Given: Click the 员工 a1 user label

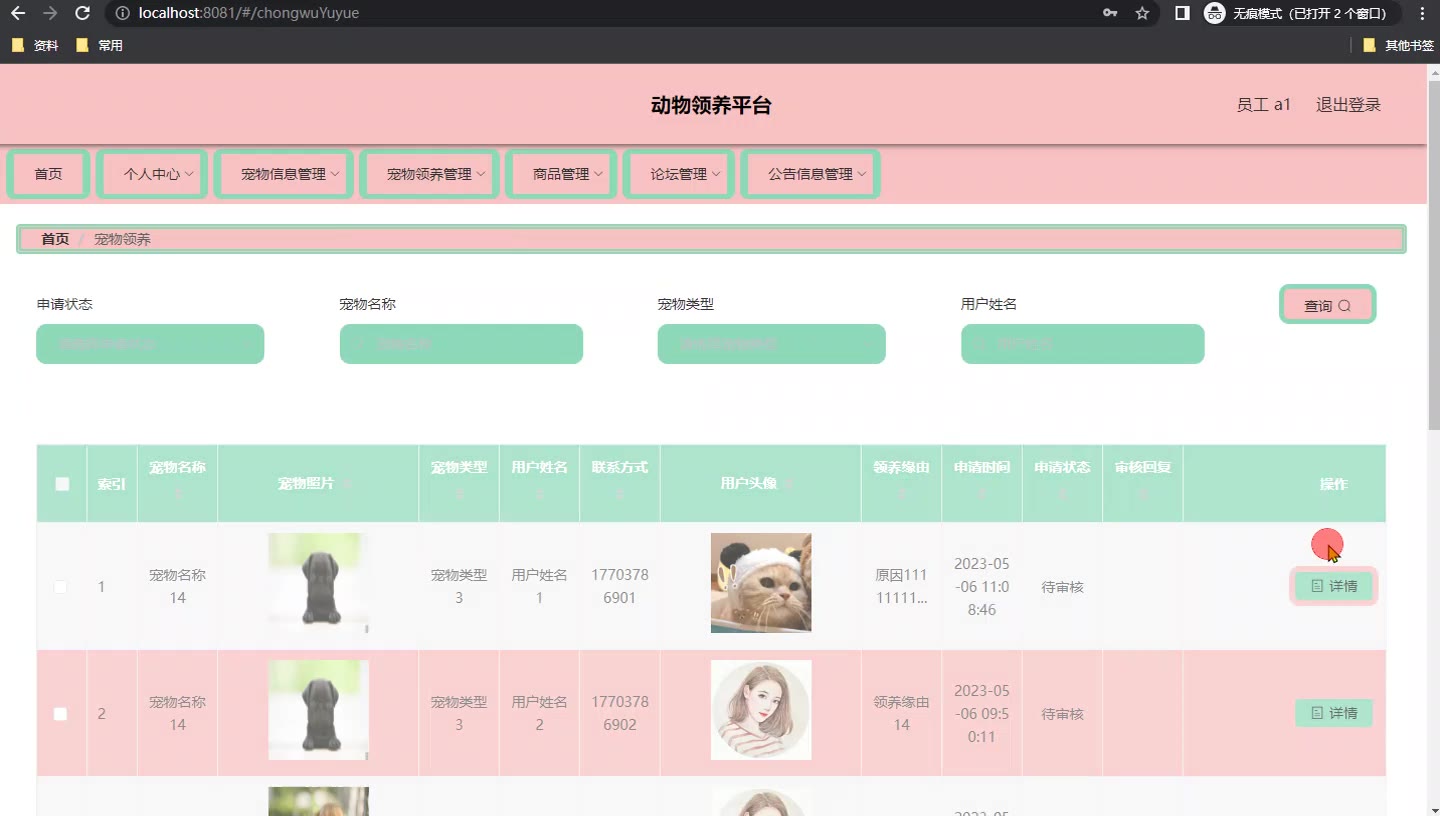Looking at the screenshot, I should point(1264,105).
